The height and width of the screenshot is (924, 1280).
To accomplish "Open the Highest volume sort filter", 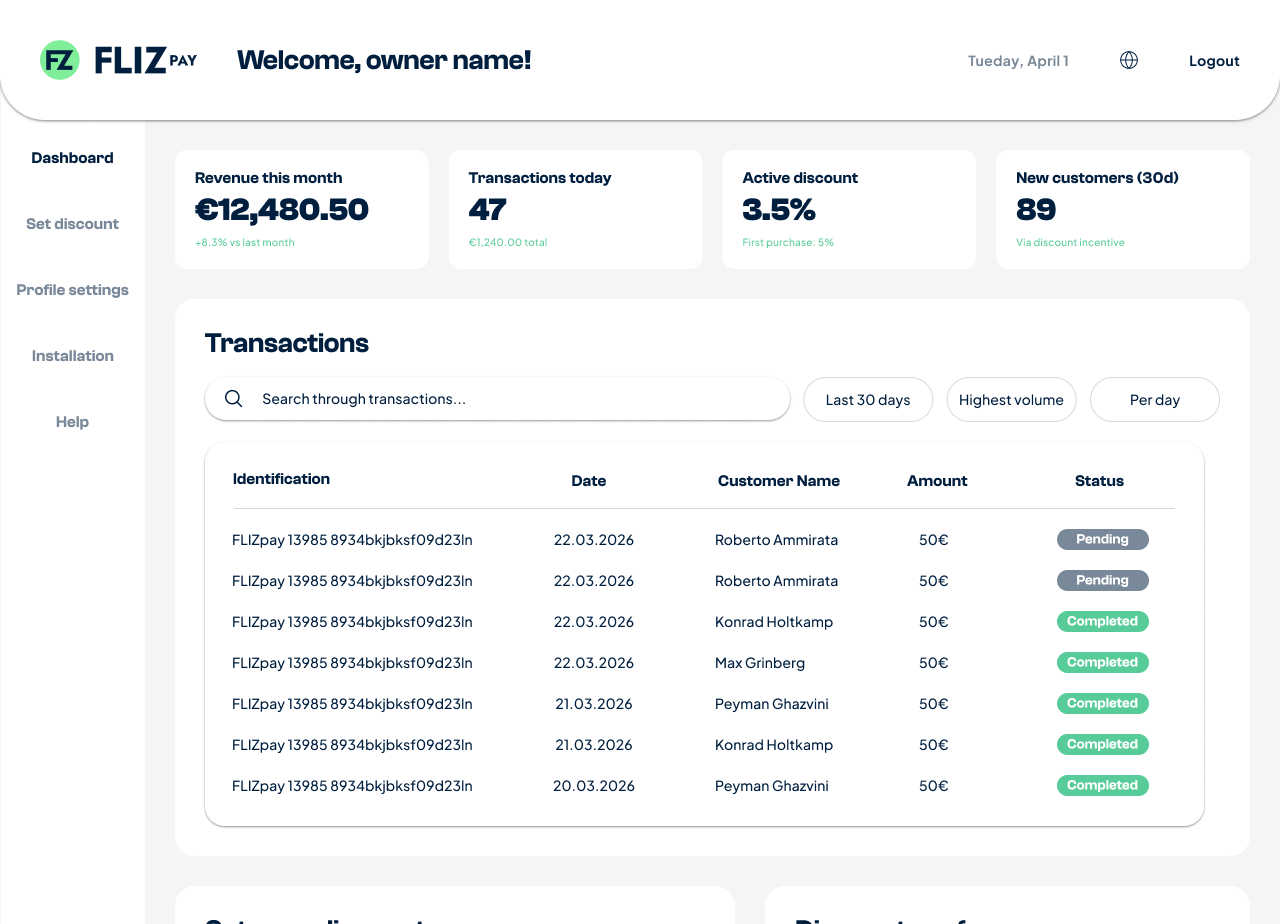I will (1011, 400).
